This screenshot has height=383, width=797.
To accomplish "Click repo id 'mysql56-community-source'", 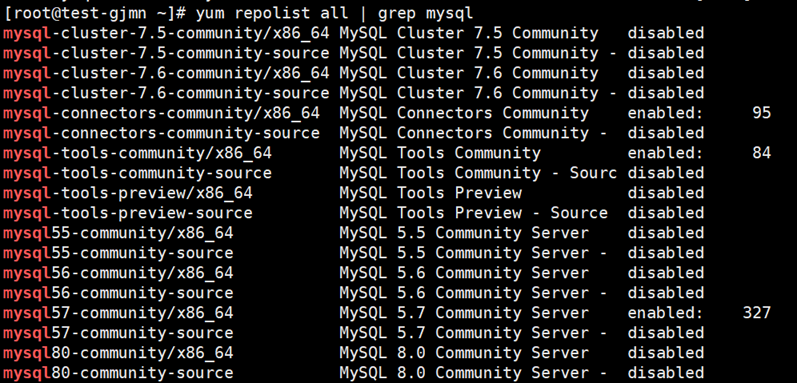I will [x=118, y=293].
